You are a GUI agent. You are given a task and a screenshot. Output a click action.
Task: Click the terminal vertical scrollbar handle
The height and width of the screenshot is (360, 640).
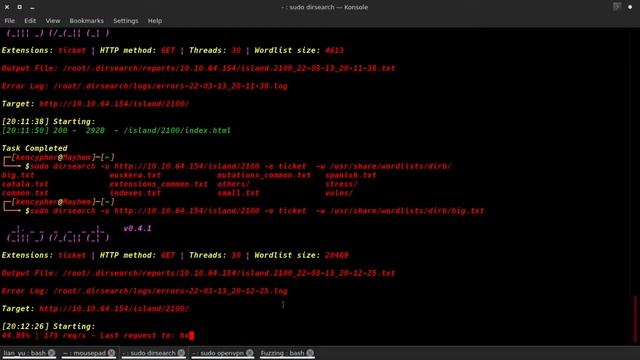tap(635, 319)
